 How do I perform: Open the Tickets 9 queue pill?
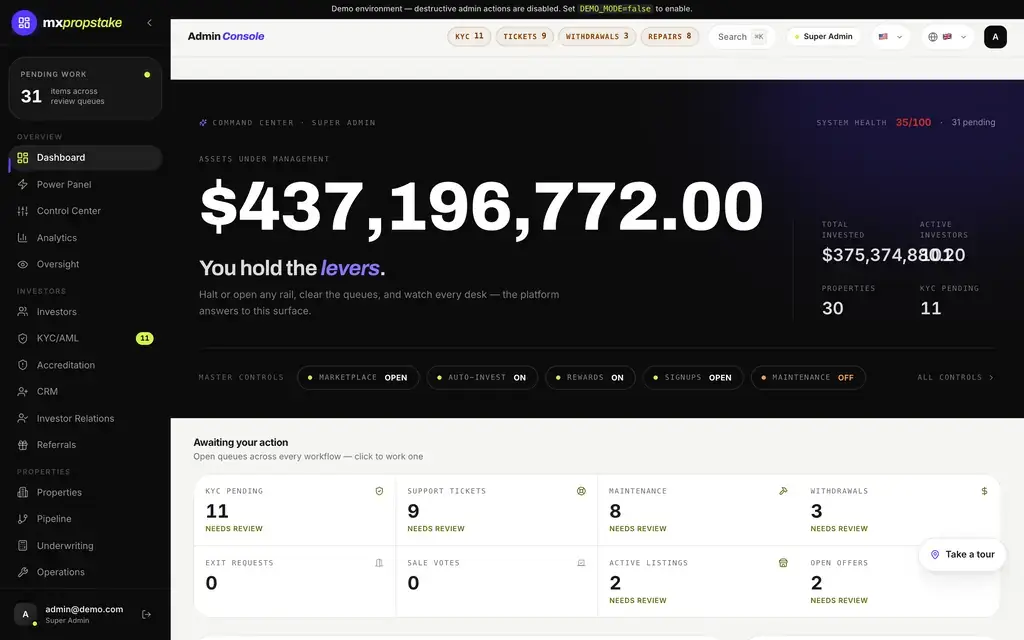(524, 37)
